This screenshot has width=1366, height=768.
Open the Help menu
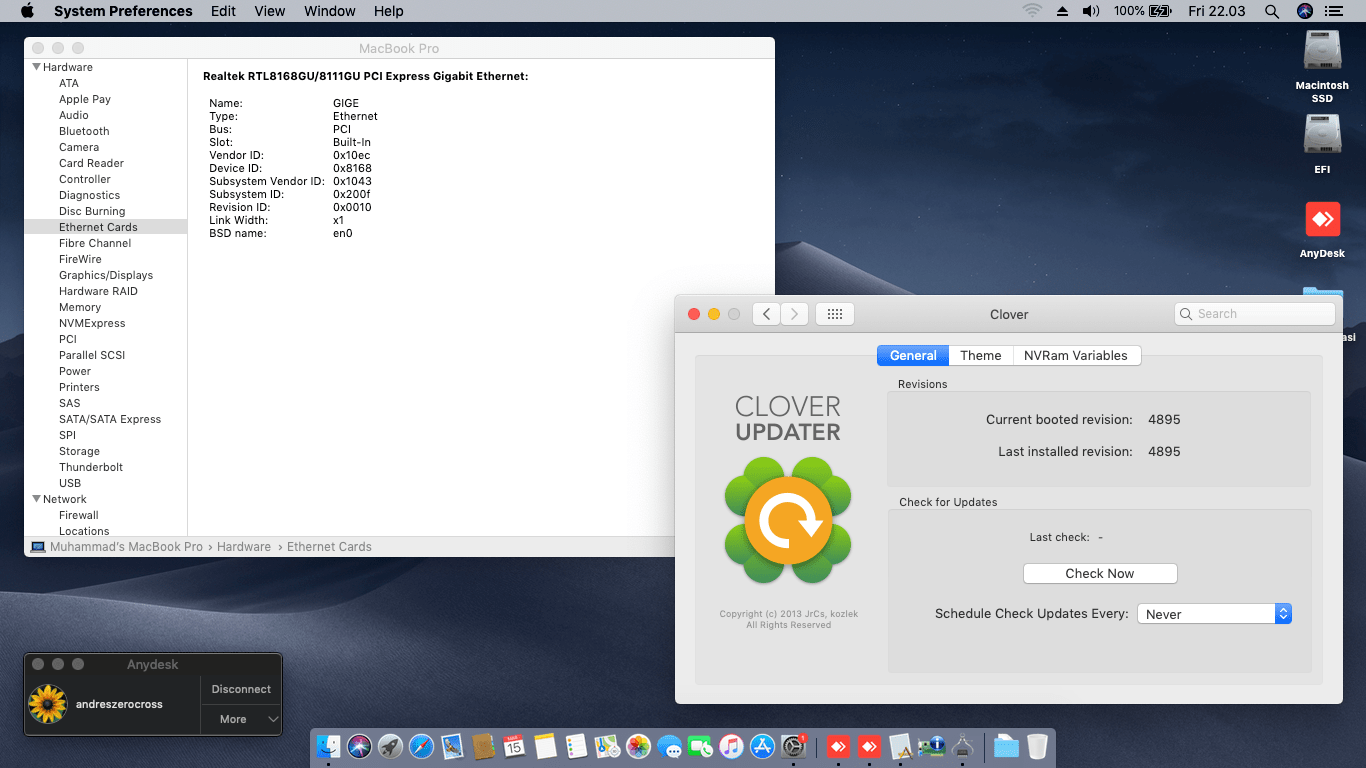click(389, 11)
